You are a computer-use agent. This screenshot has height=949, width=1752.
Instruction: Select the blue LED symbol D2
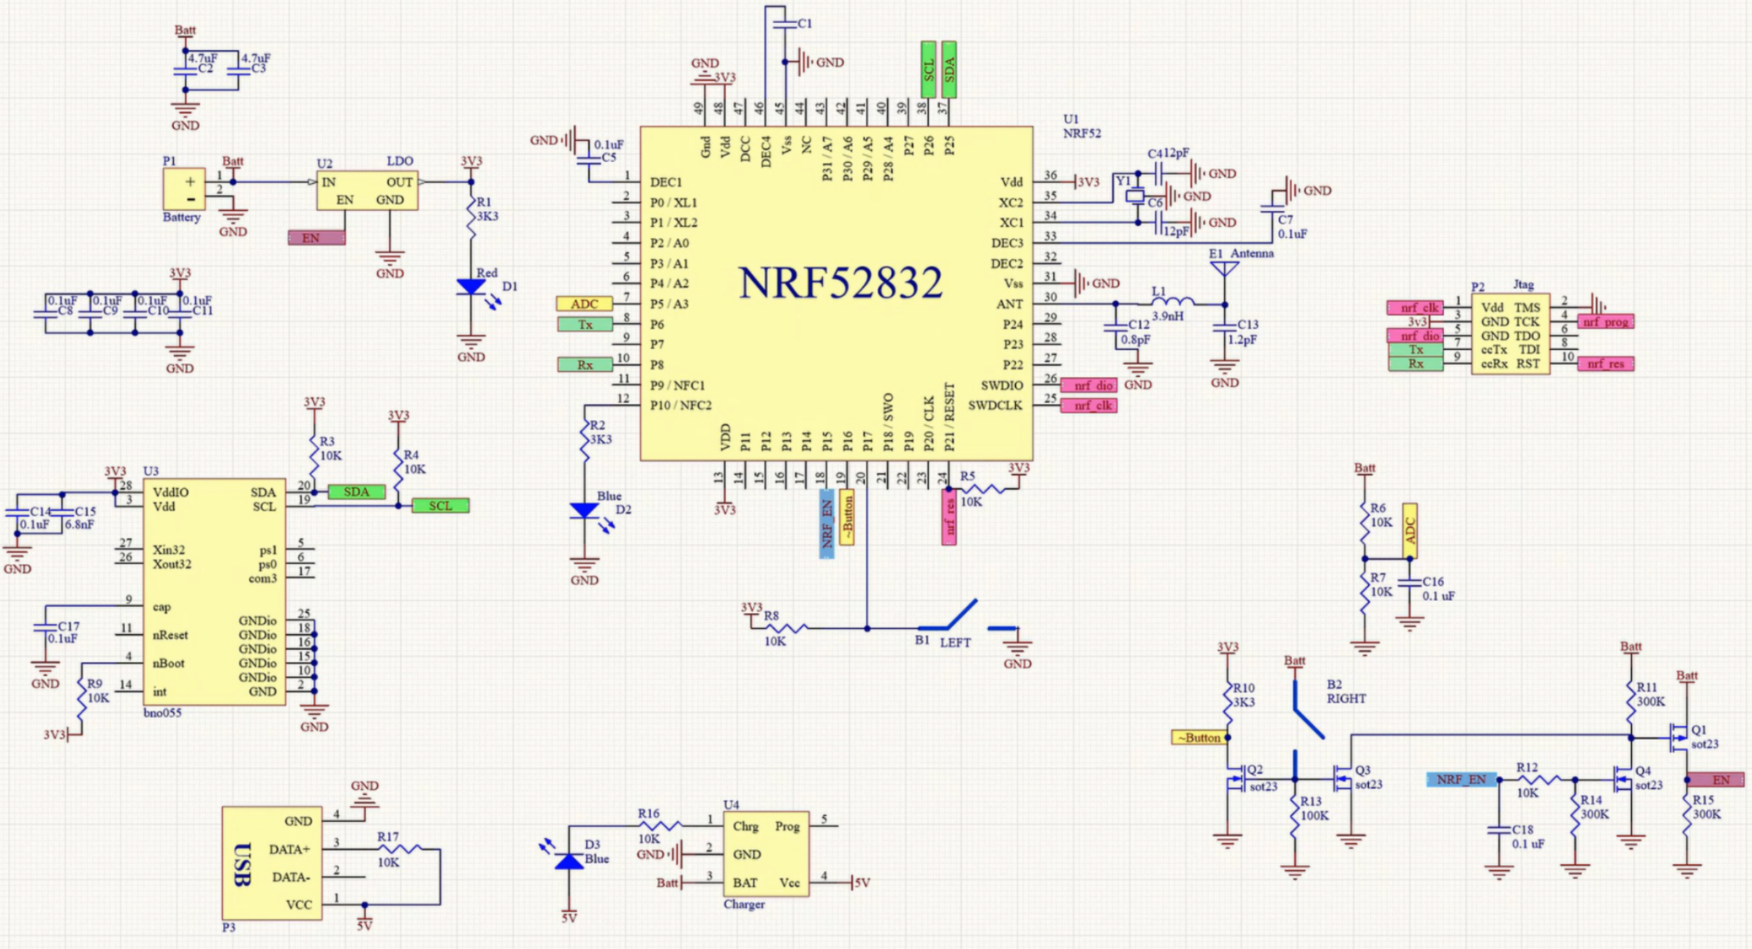point(584,510)
